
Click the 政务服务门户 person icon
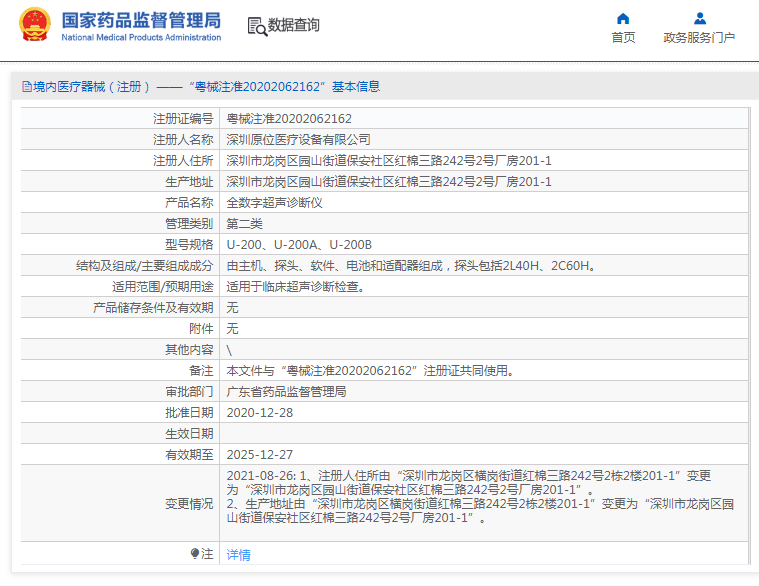[699, 18]
